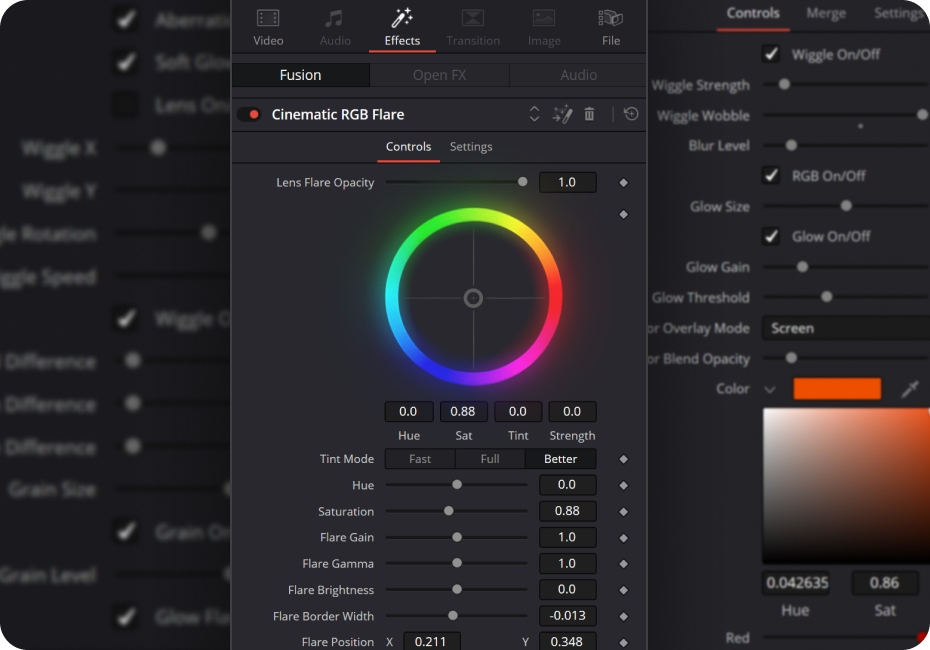Viewport: 930px width, 650px height.
Task: Click the keyframe diamond beside the color wheel
Action: 623,214
